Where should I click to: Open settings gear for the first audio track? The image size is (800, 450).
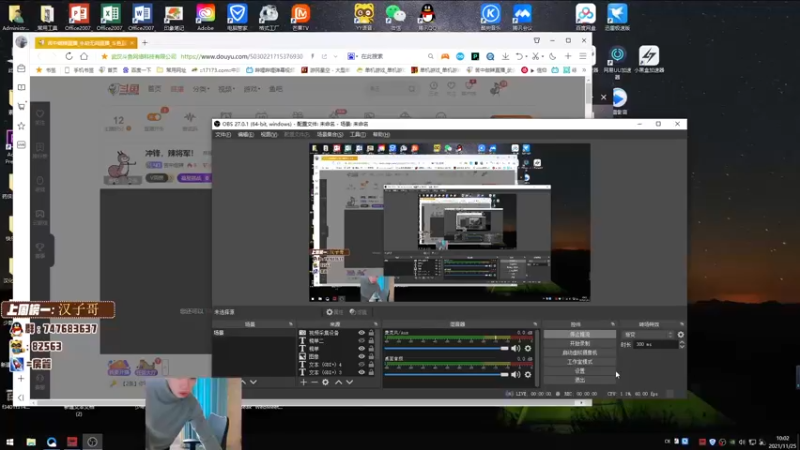point(528,348)
